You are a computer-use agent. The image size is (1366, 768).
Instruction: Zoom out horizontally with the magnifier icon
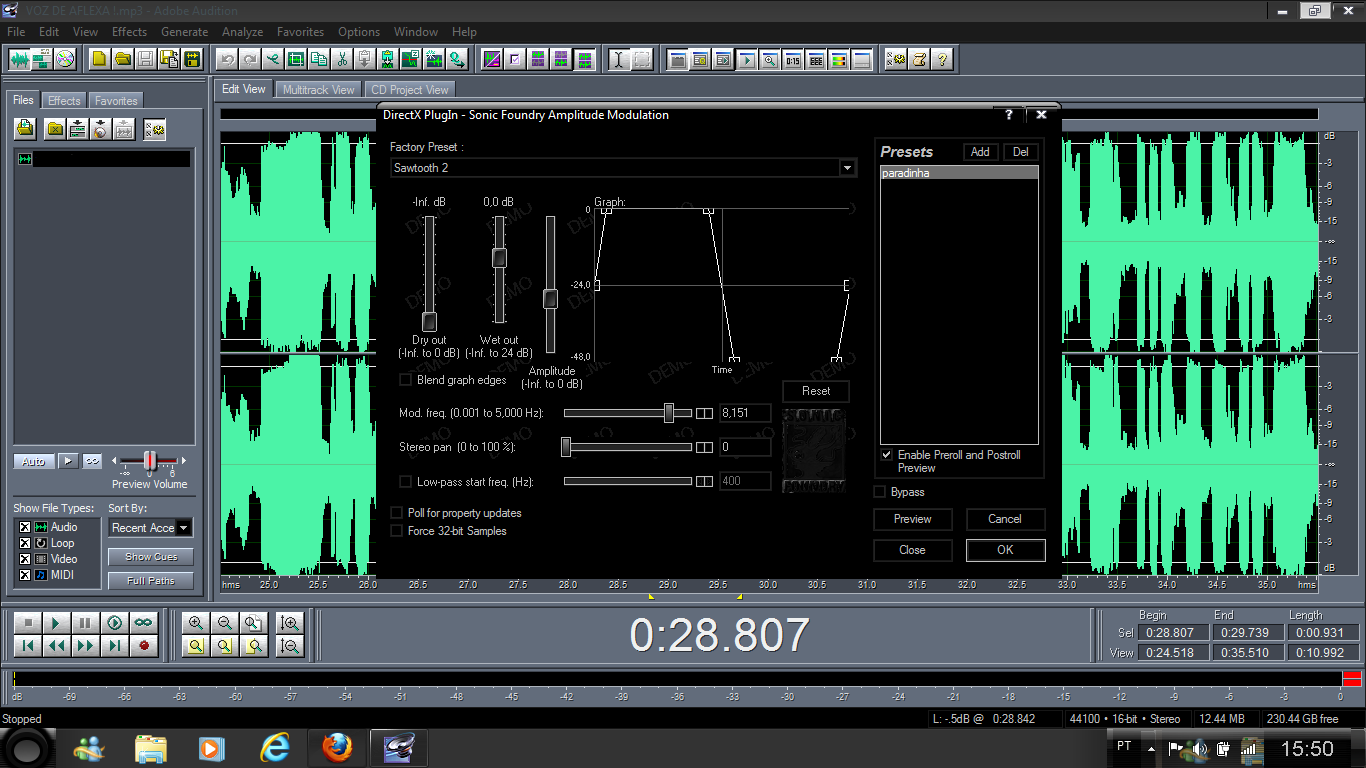(x=225, y=623)
